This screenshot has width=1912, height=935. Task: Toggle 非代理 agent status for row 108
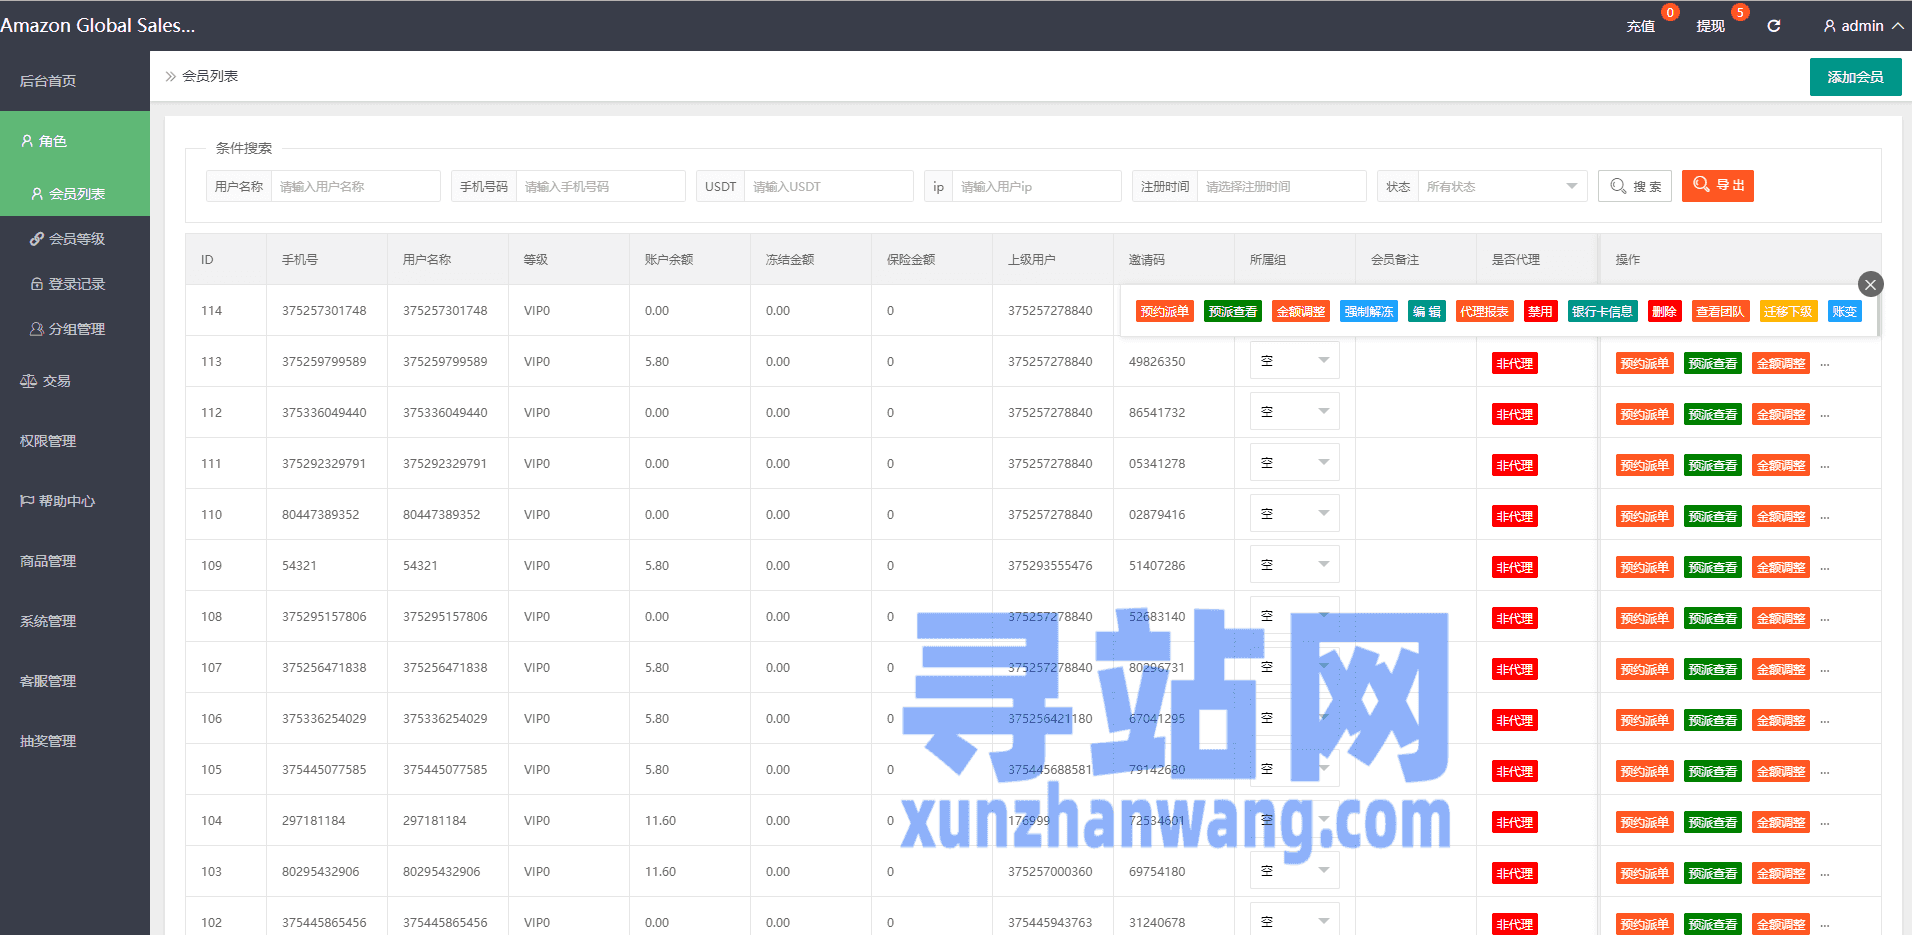[x=1515, y=619]
